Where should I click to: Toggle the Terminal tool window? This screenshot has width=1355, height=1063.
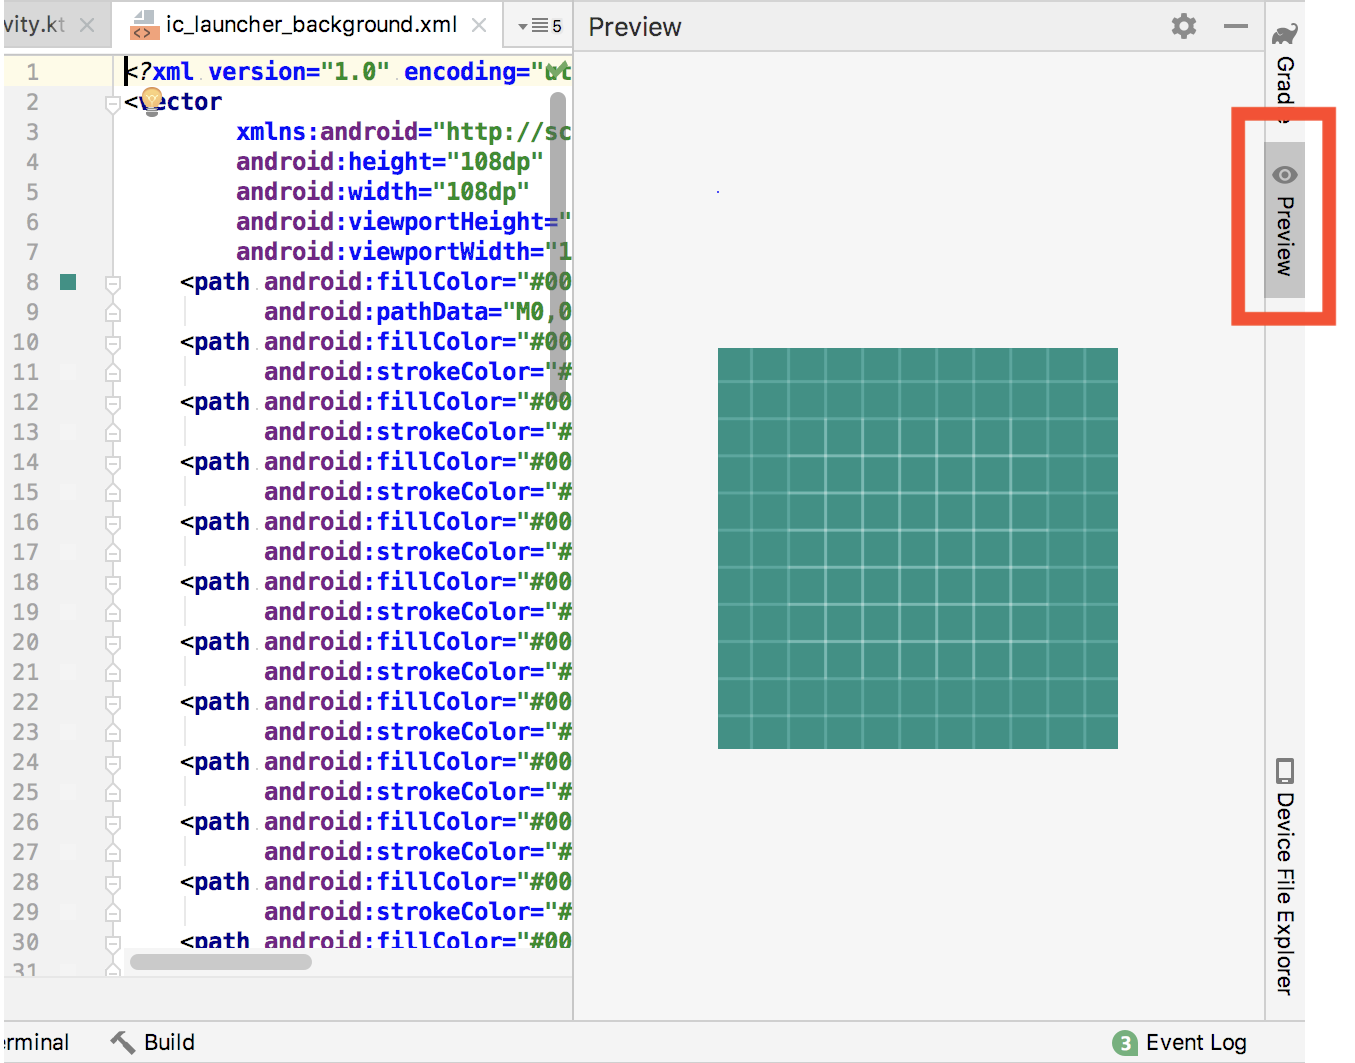tap(36, 1042)
